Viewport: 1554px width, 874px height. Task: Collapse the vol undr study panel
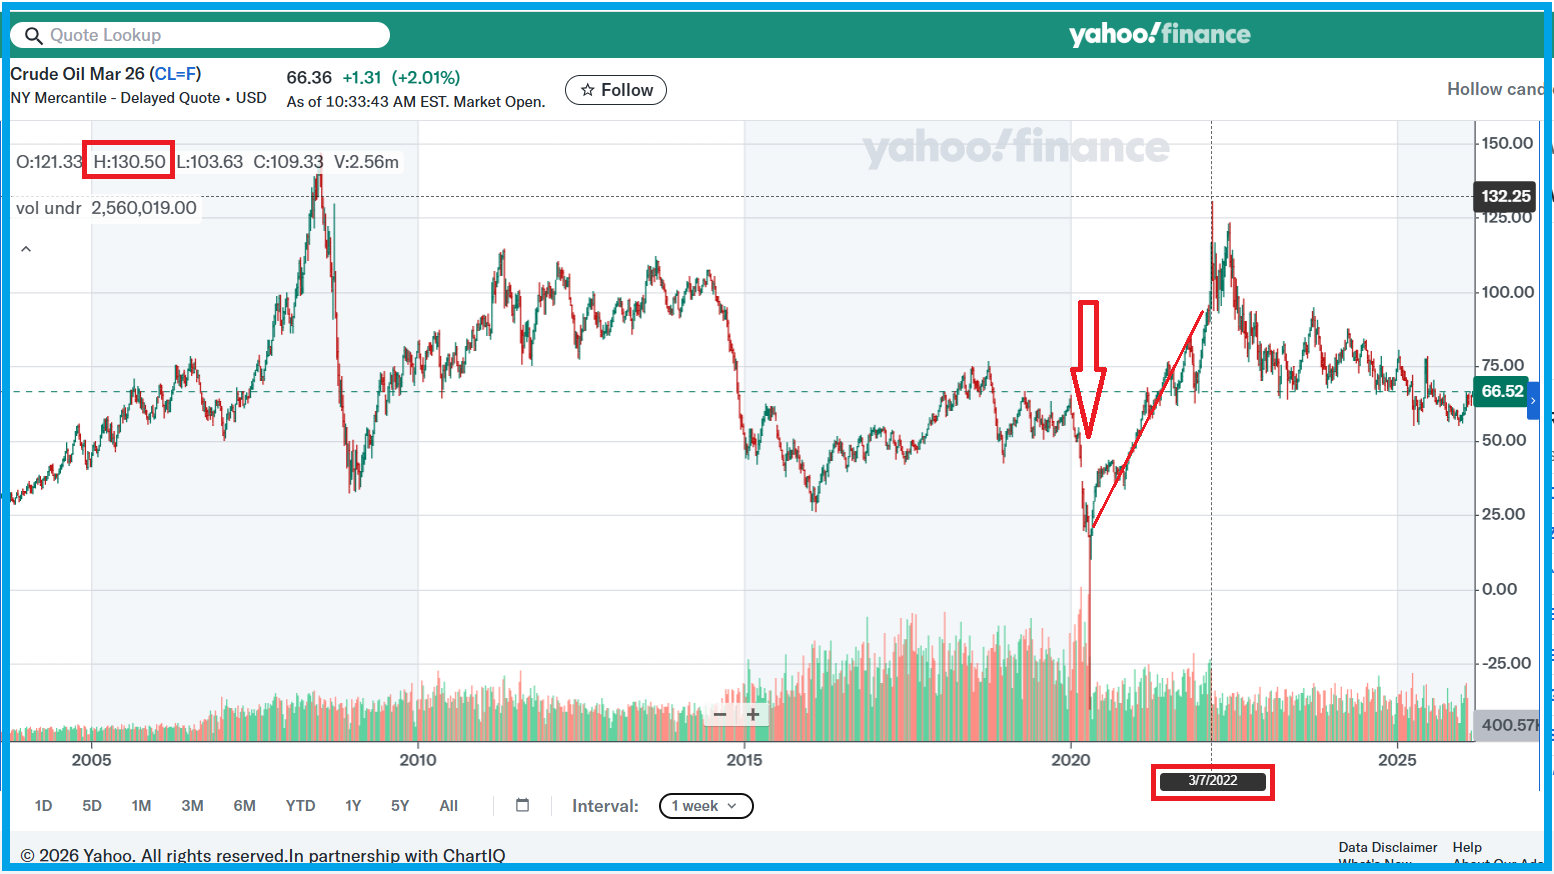coord(26,249)
